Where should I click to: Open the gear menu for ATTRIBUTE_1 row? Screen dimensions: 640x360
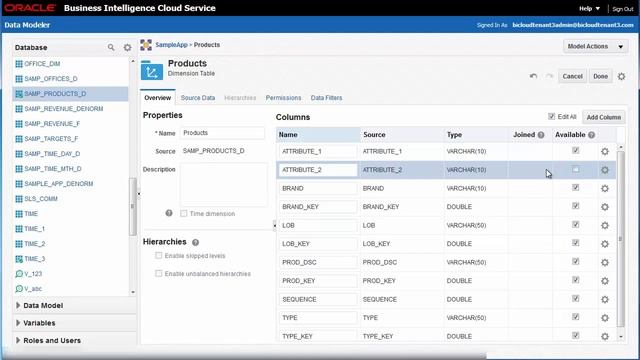click(x=605, y=151)
